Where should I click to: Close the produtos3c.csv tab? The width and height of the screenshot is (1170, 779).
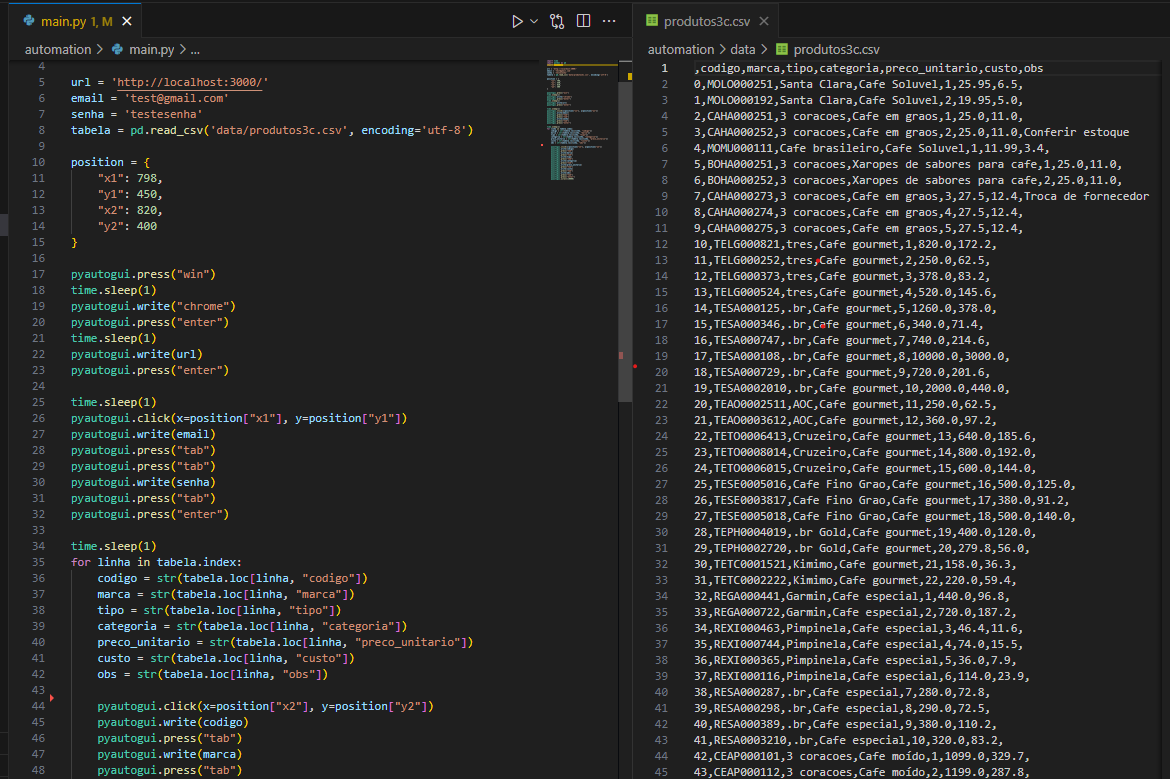tap(763, 21)
